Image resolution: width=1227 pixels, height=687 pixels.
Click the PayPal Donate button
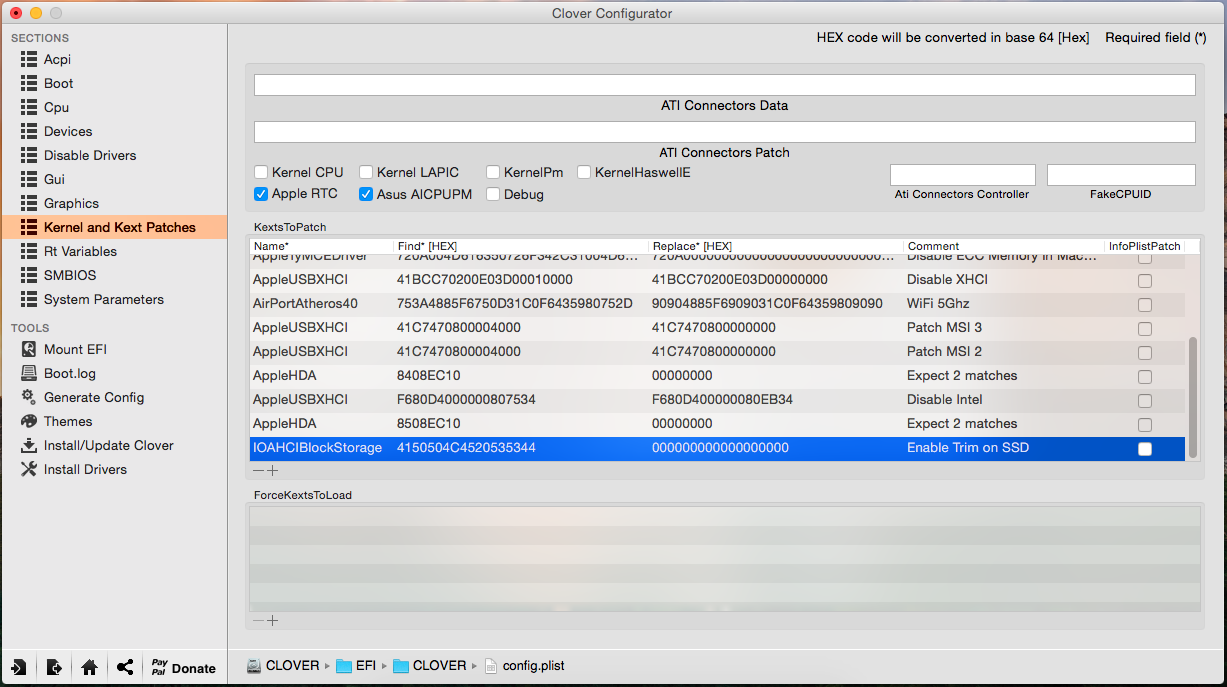(183, 667)
